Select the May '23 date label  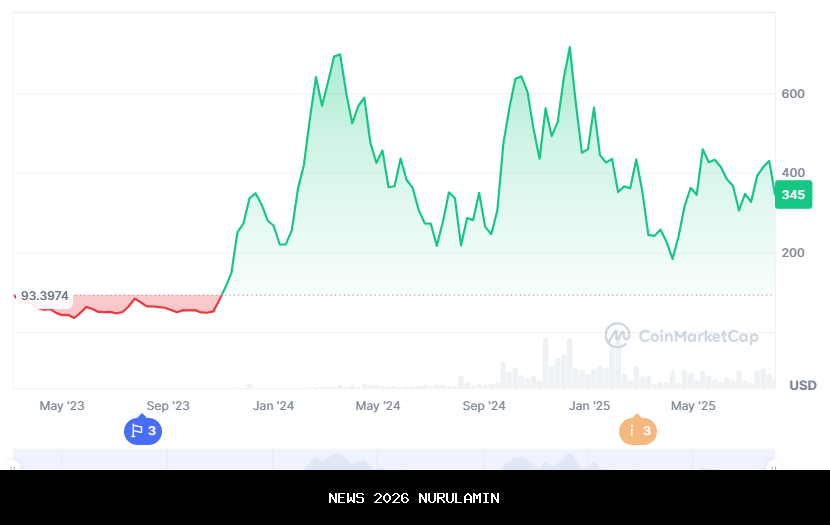click(62, 406)
